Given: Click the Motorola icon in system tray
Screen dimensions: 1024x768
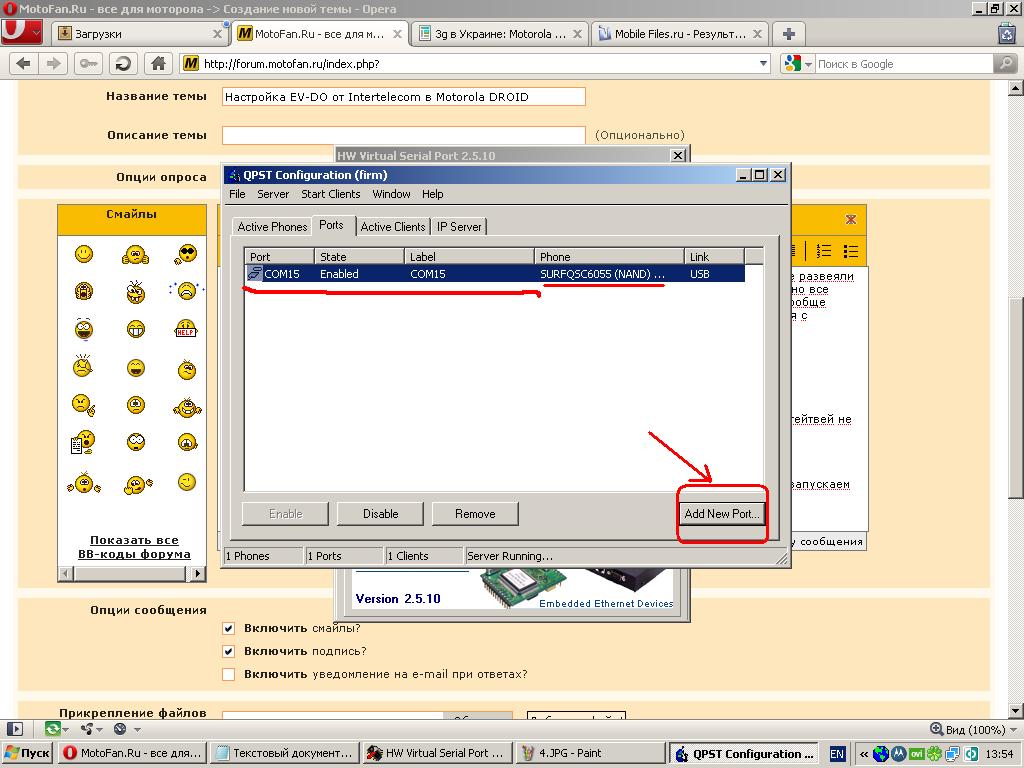Looking at the screenshot, I should click(899, 754).
